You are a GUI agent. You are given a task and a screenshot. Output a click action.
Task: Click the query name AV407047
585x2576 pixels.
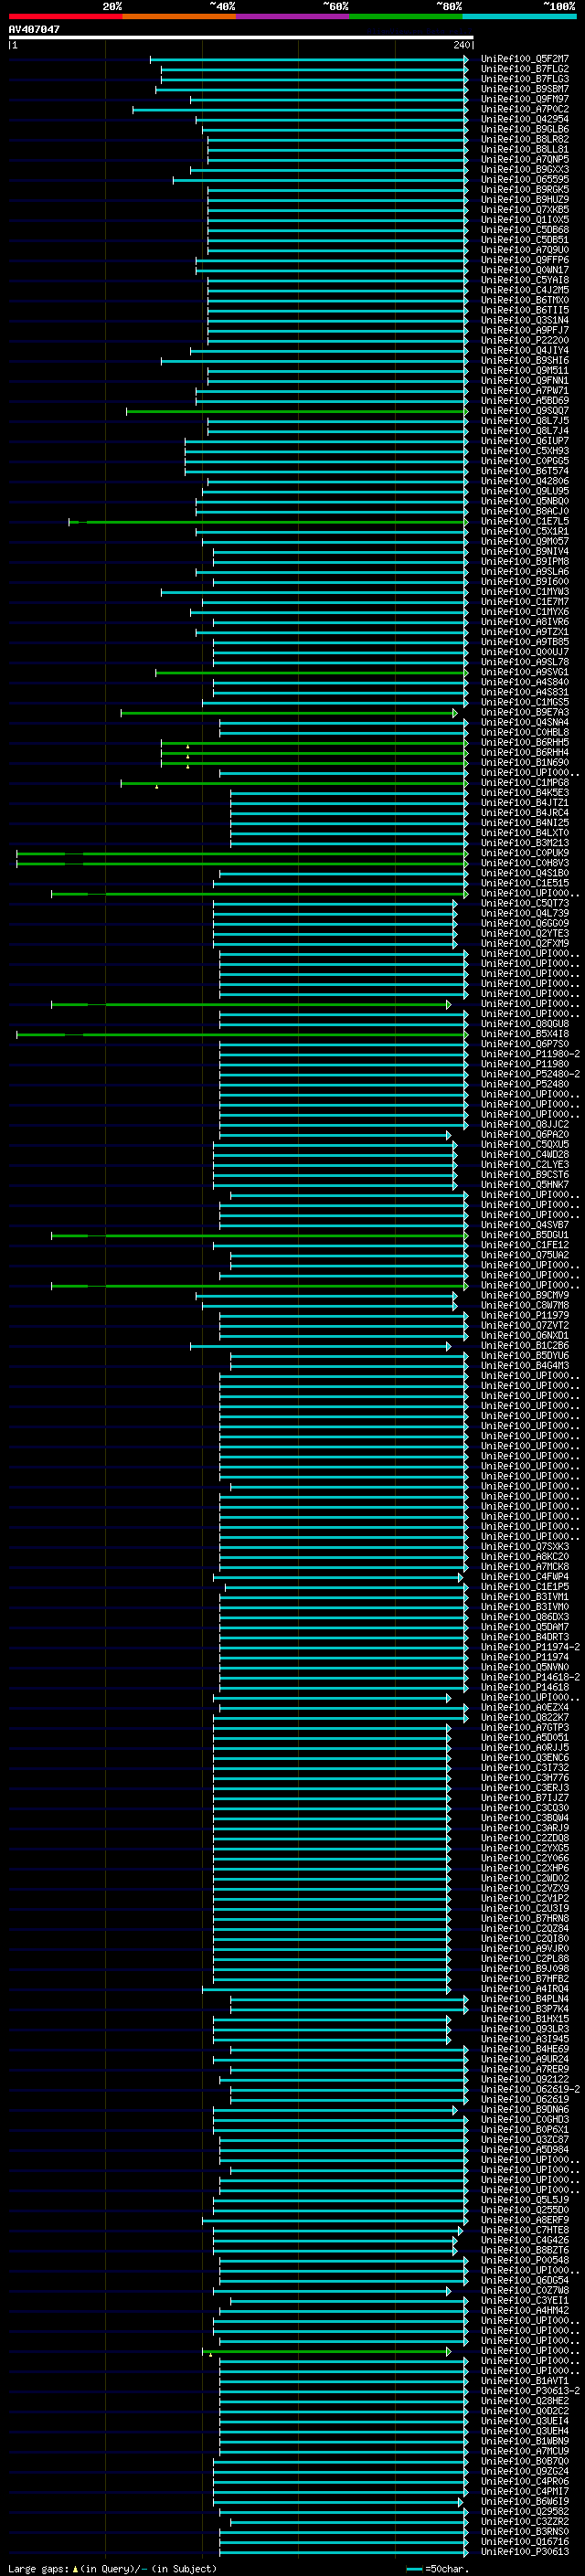coord(34,29)
